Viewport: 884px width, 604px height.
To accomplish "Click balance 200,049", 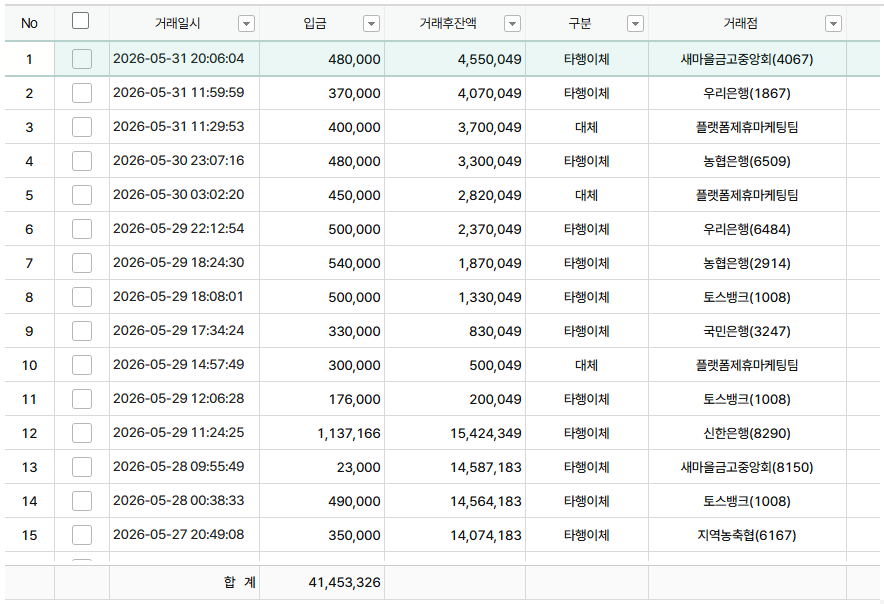I will coord(495,399).
